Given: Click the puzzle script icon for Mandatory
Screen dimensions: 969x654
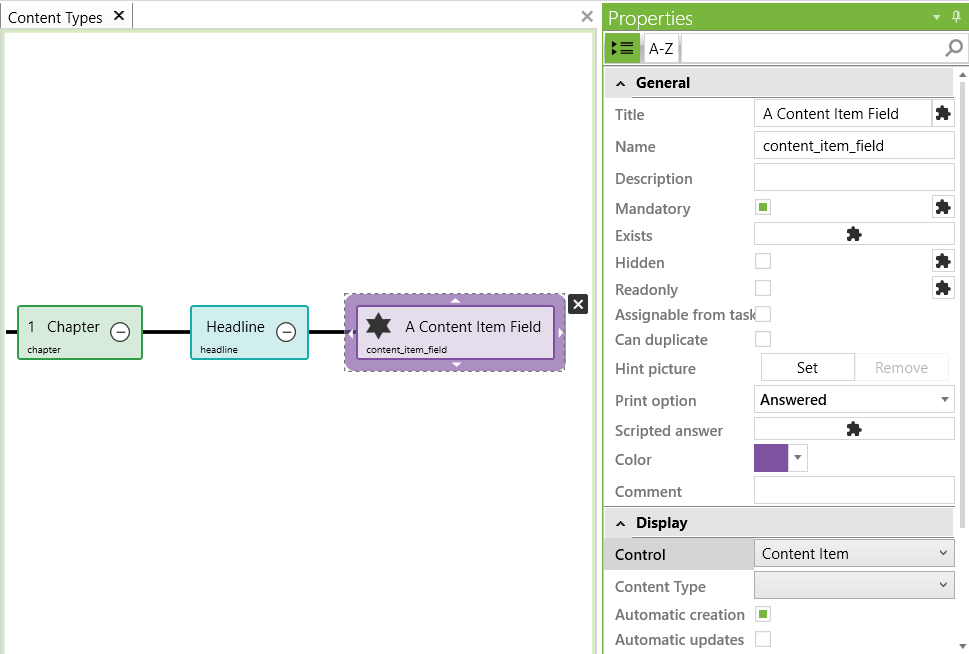Looking at the screenshot, I should [x=942, y=207].
